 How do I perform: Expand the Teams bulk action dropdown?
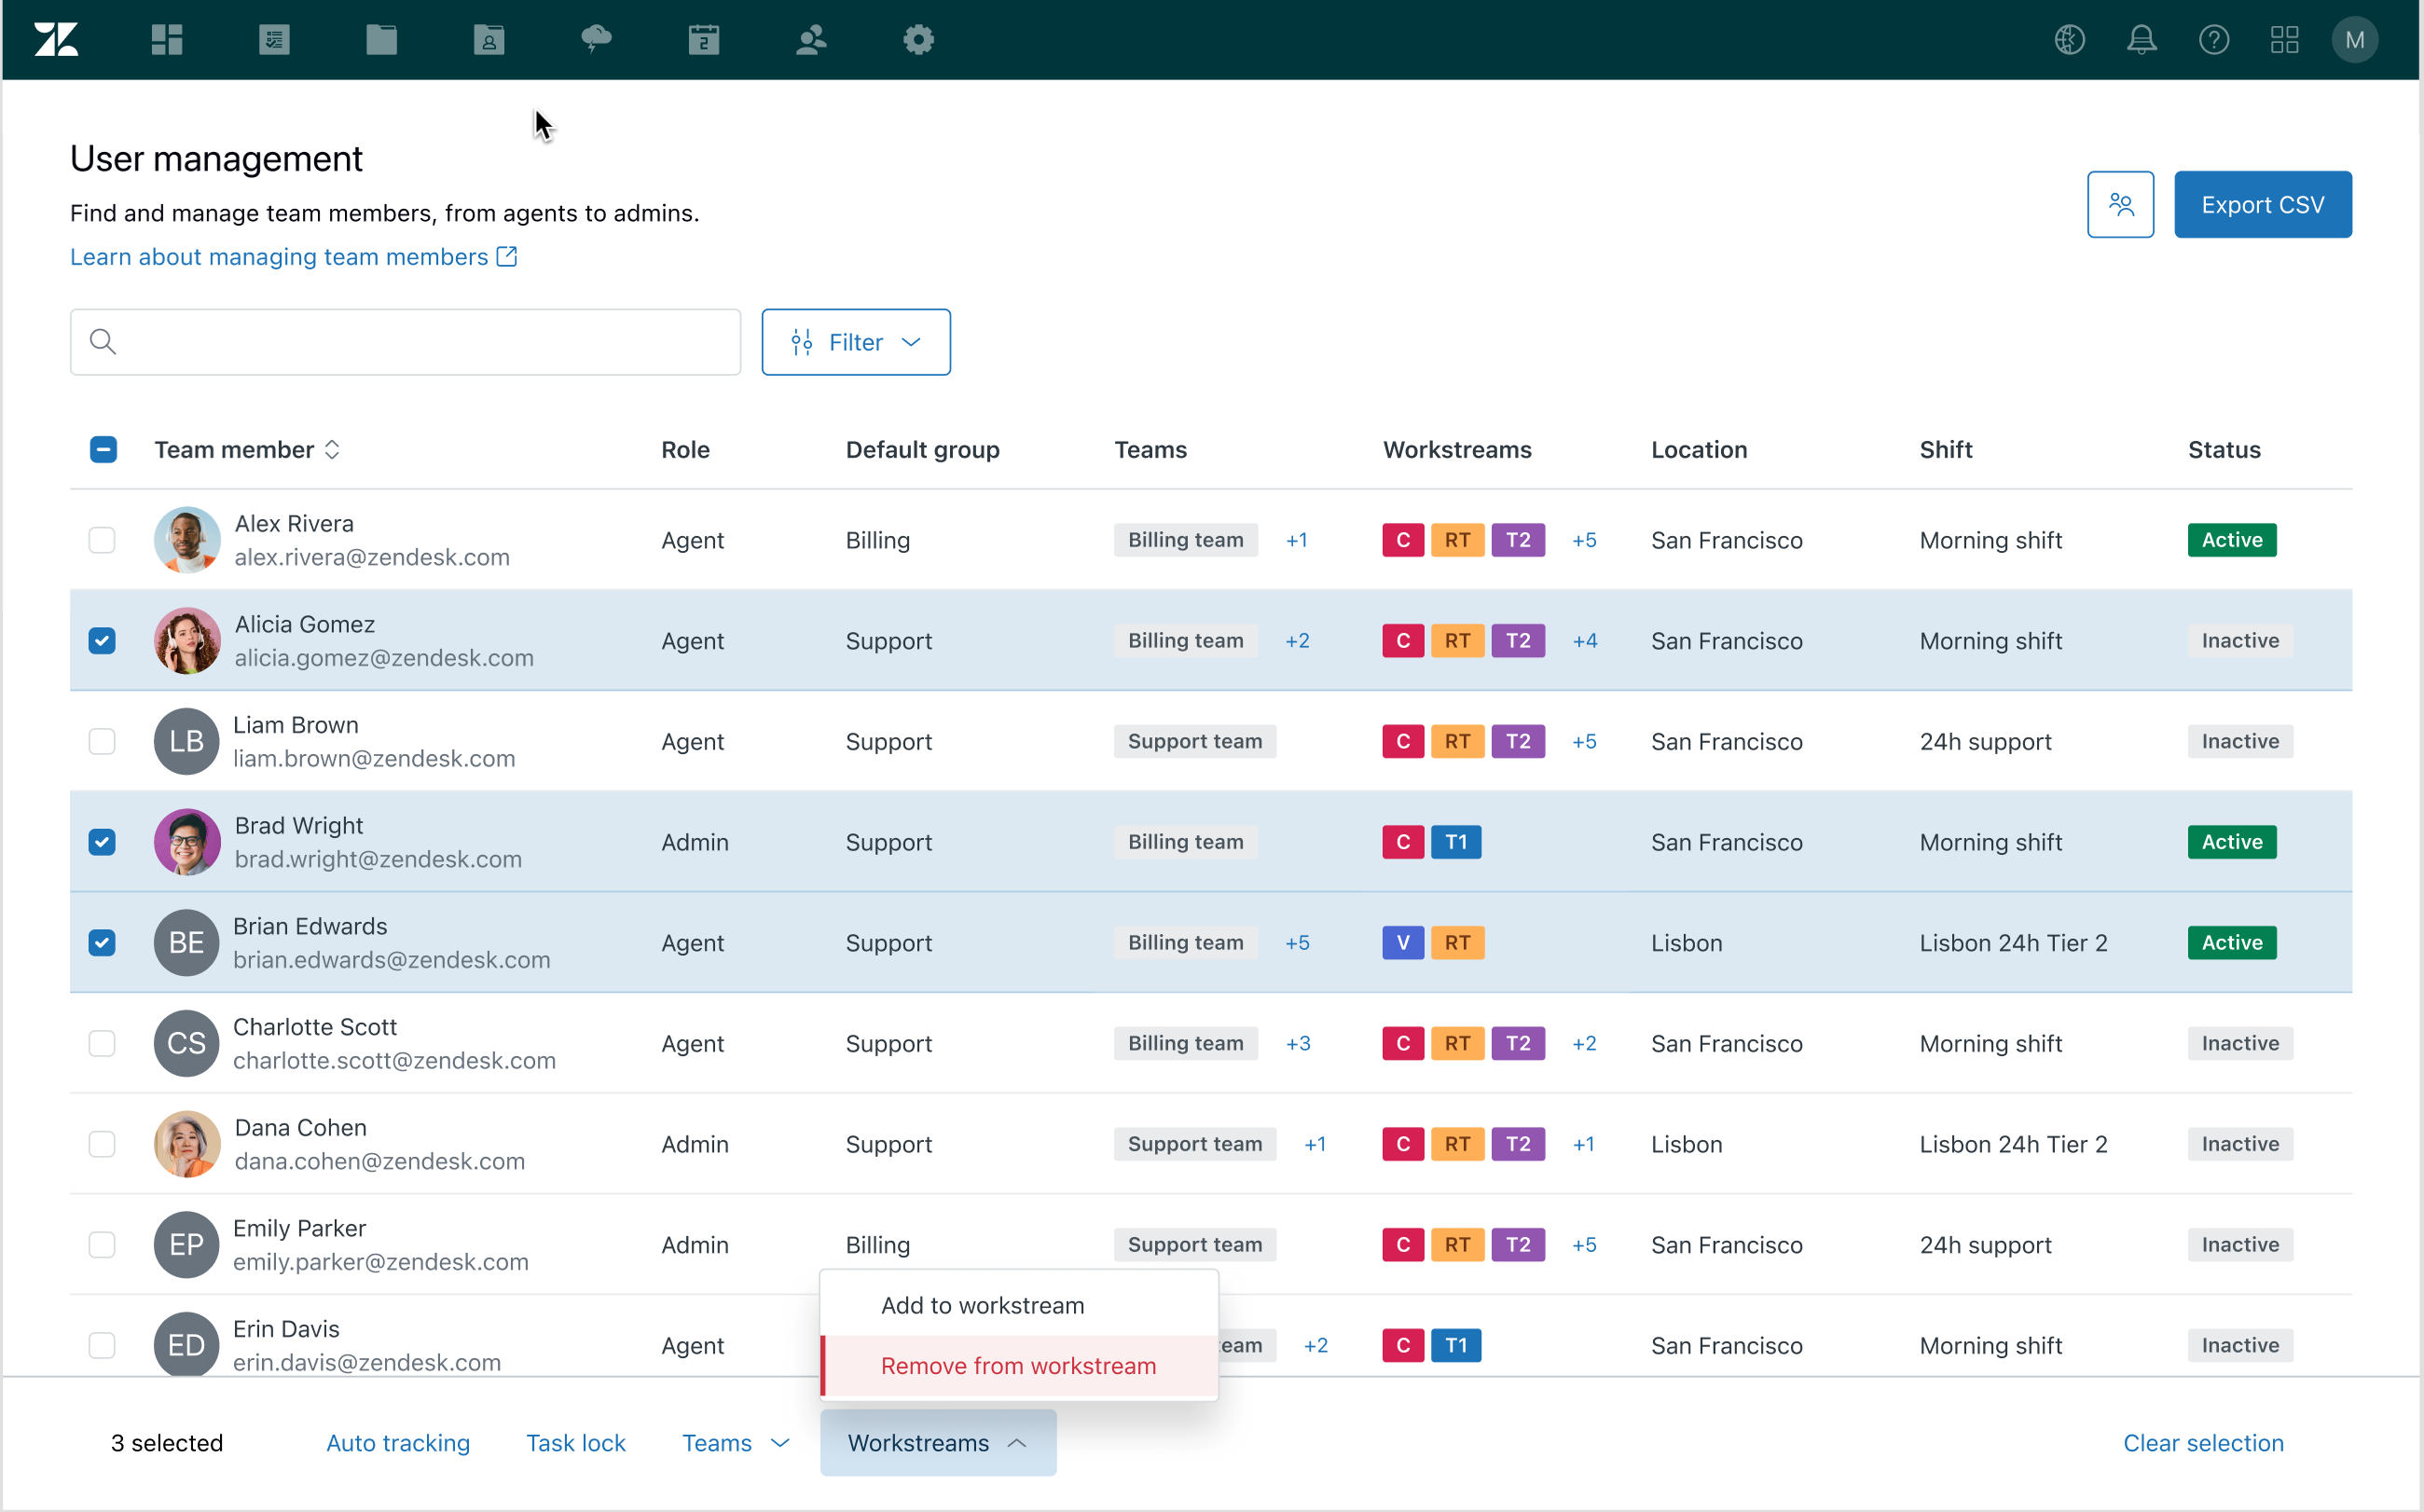pos(736,1443)
